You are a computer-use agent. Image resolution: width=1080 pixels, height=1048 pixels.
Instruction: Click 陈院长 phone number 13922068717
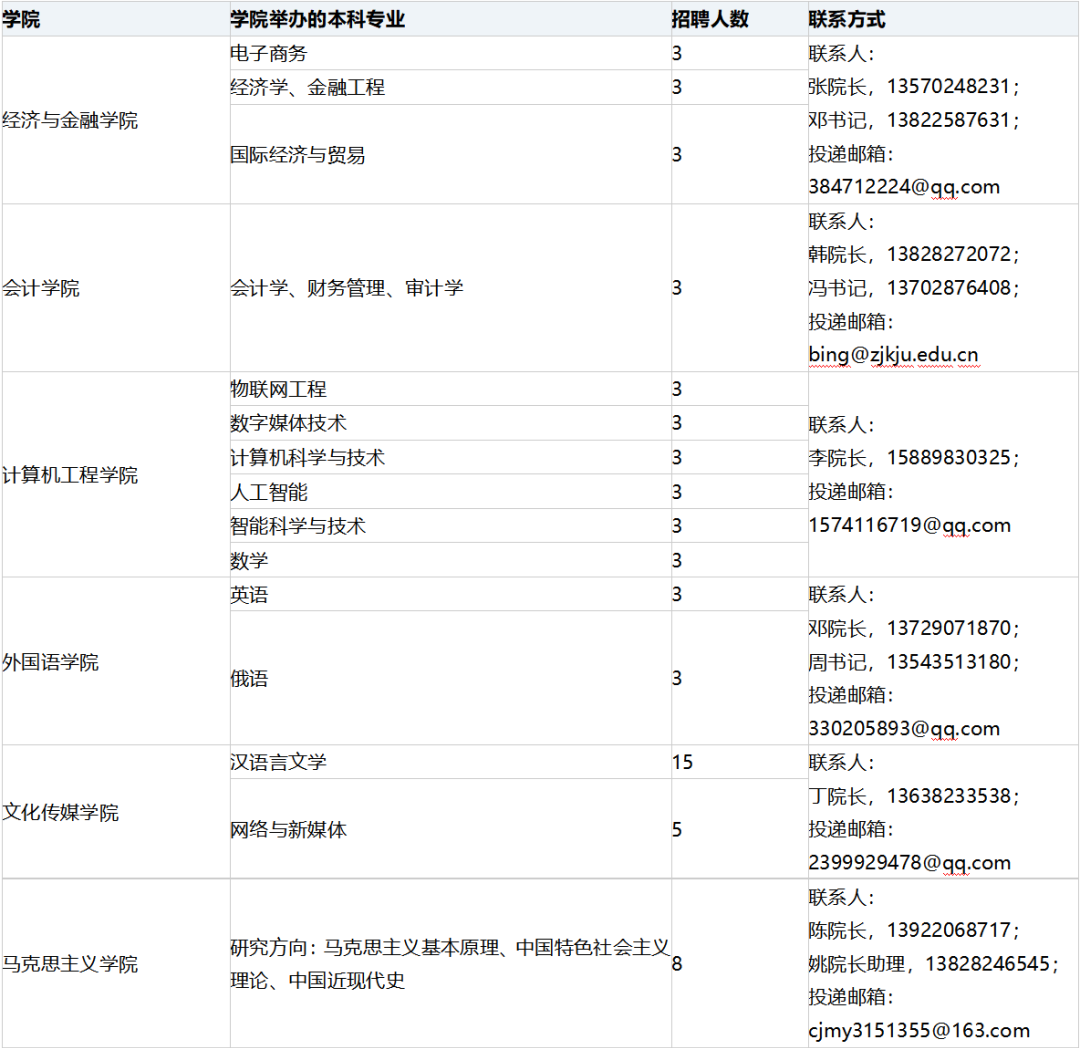(x=948, y=930)
